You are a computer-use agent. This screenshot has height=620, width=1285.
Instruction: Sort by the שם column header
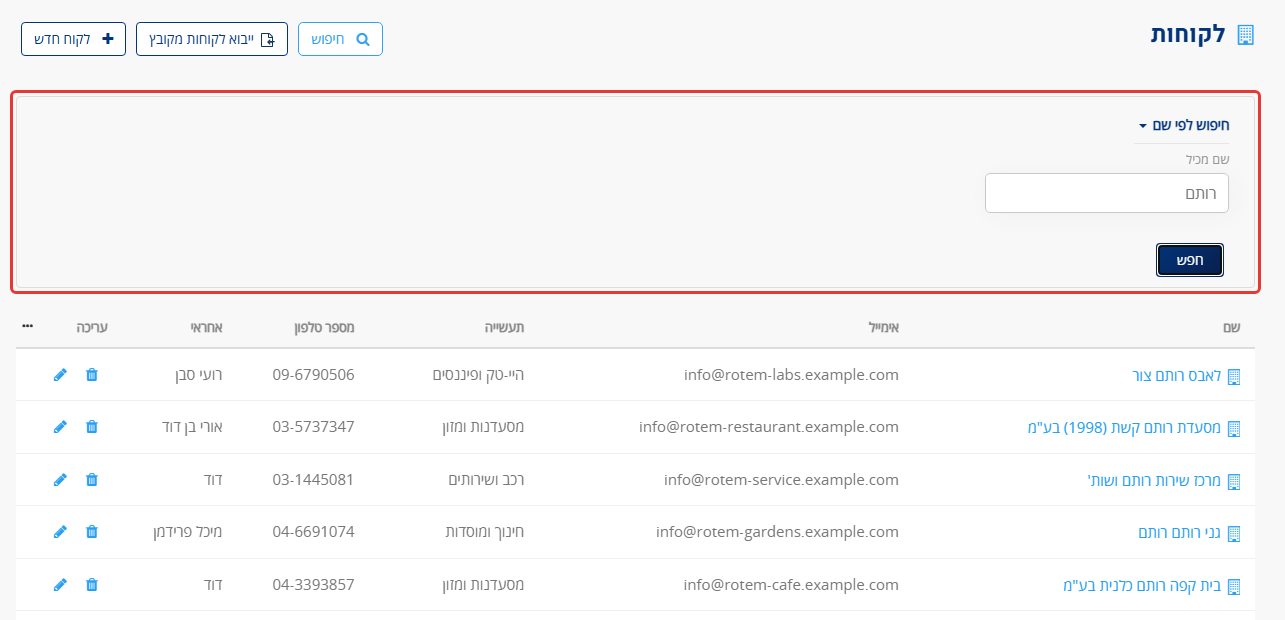click(1232, 327)
